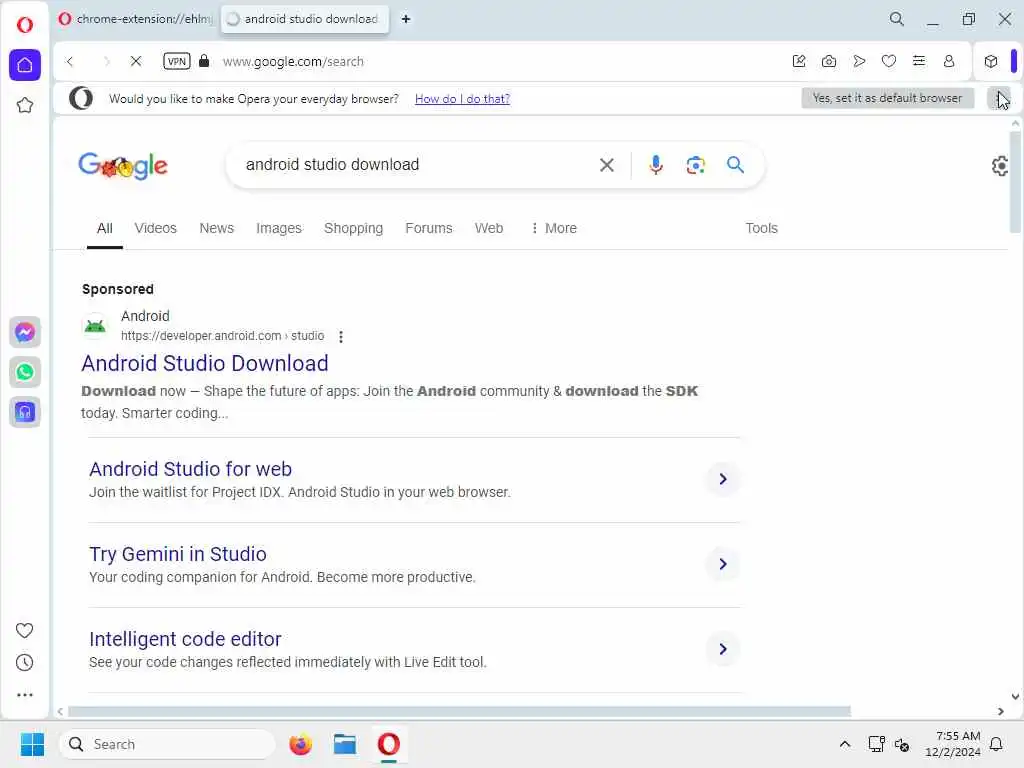The image size is (1024, 768).
Task: Open a new tab with plus button
Action: tap(406, 19)
